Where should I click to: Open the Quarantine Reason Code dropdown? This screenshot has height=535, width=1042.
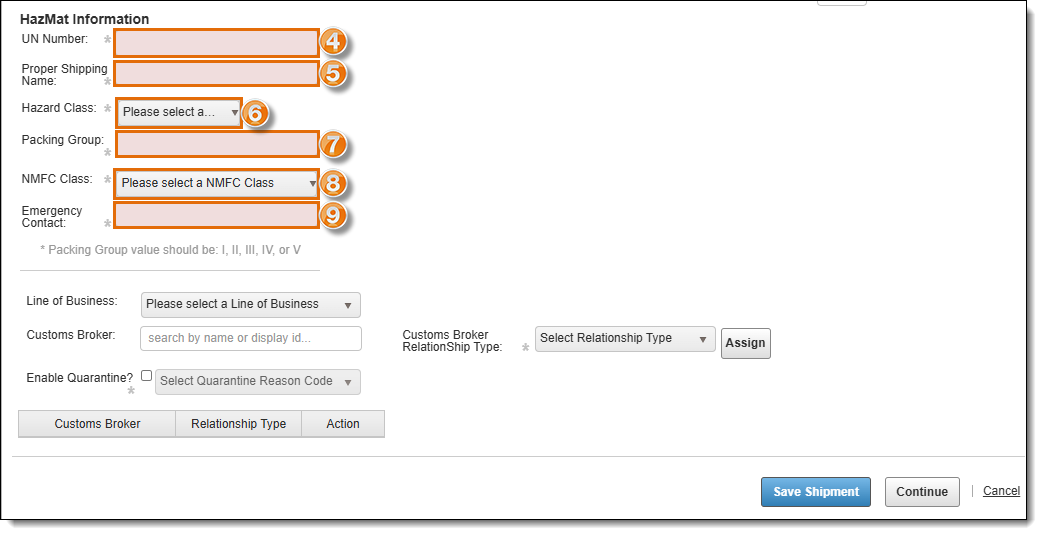click(x=257, y=381)
